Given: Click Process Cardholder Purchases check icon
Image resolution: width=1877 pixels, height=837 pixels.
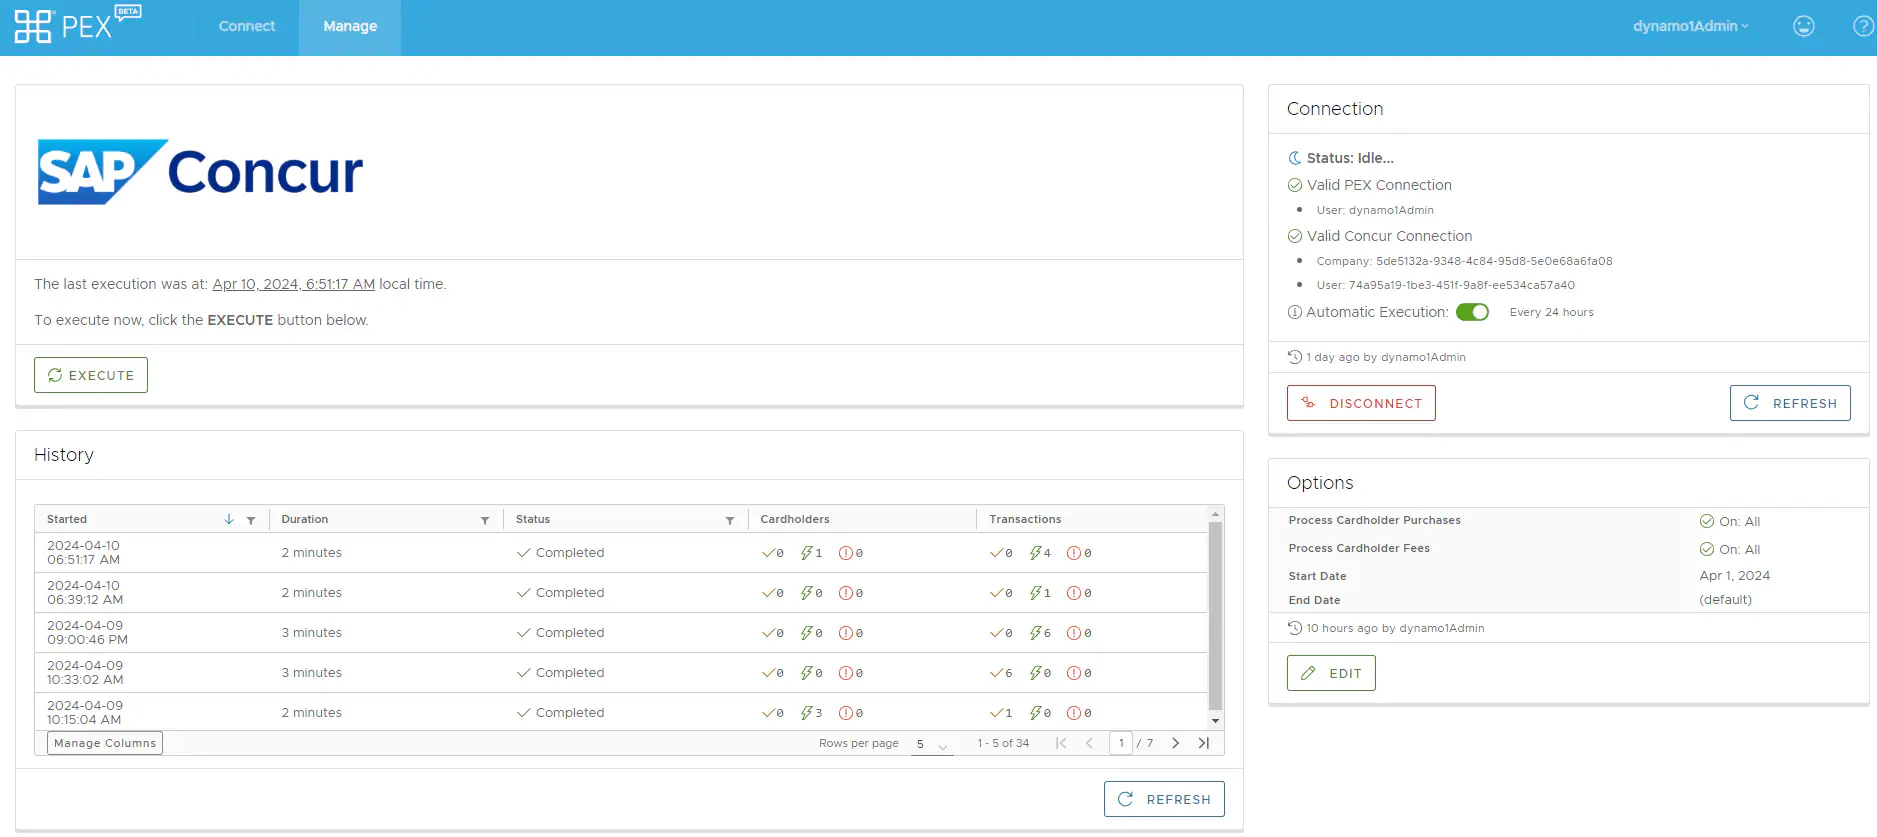Looking at the screenshot, I should pyautogui.click(x=1706, y=521).
